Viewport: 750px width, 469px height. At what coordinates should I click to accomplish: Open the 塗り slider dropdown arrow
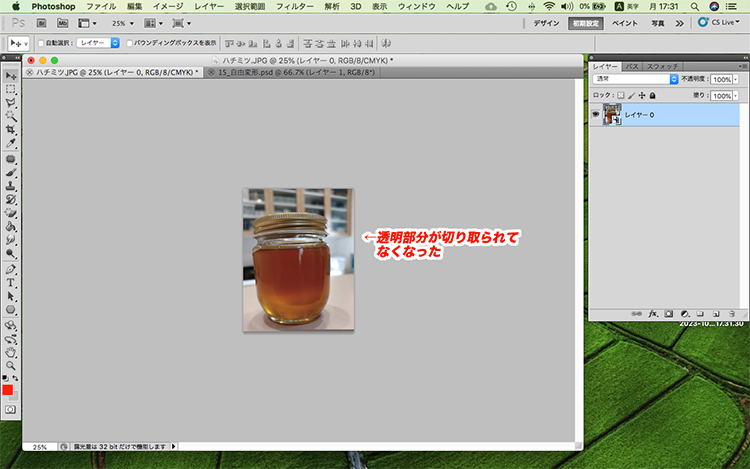pyautogui.click(x=736, y=96)
